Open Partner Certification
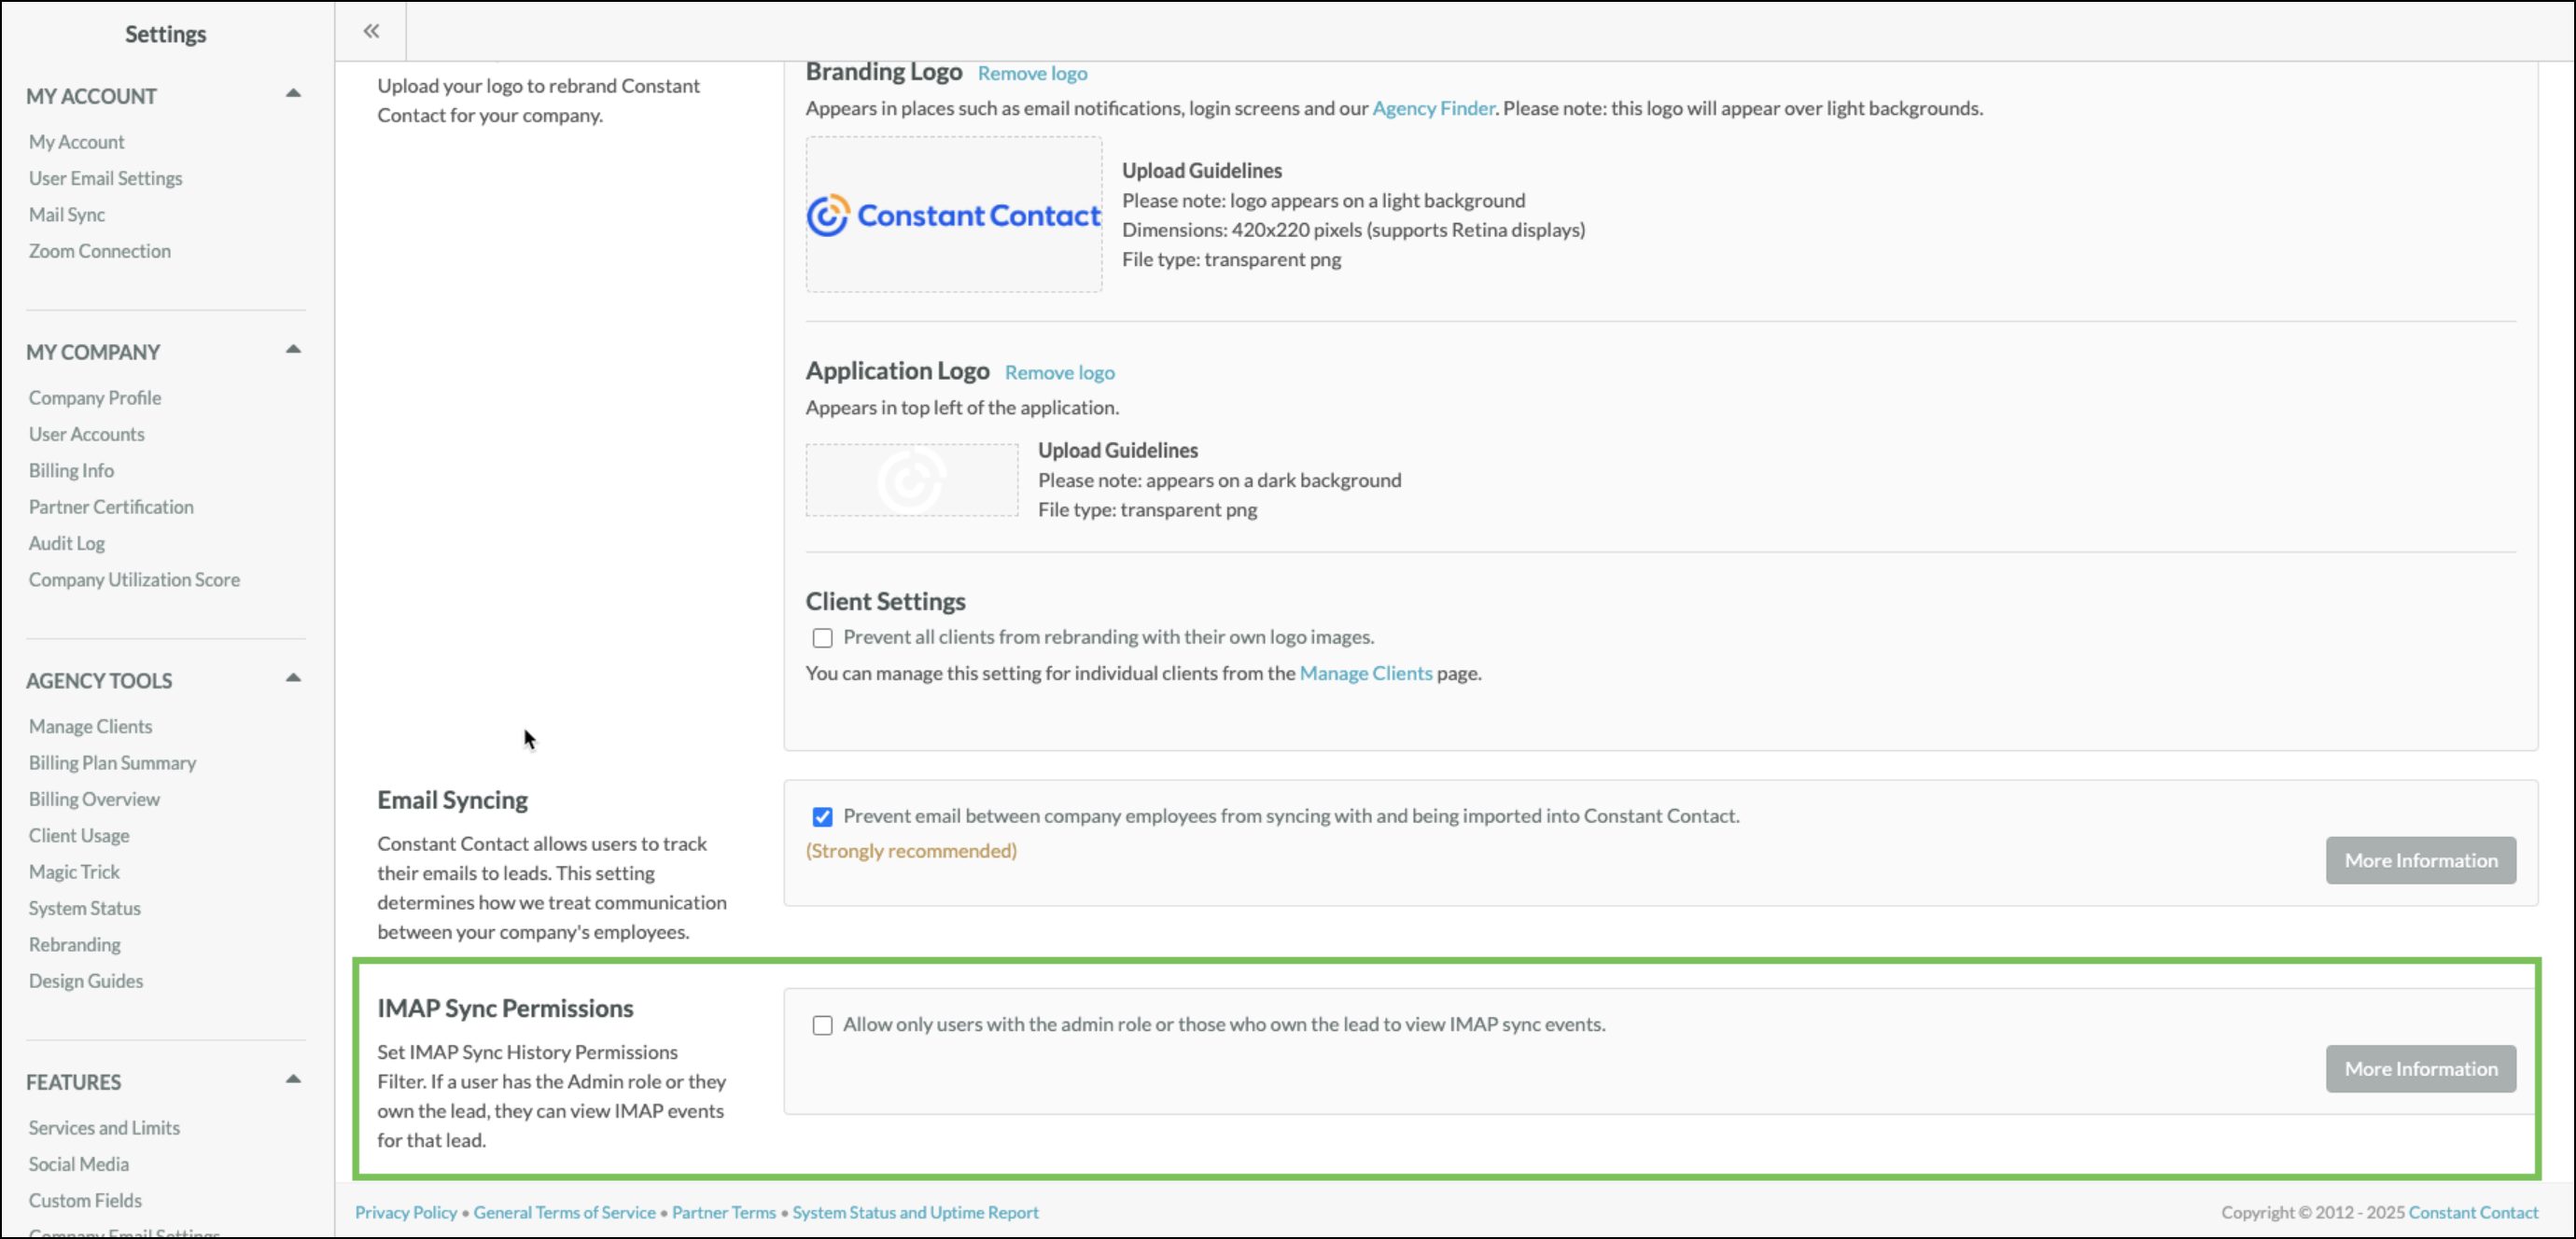 pyautogui.click(x=111, y=507)
